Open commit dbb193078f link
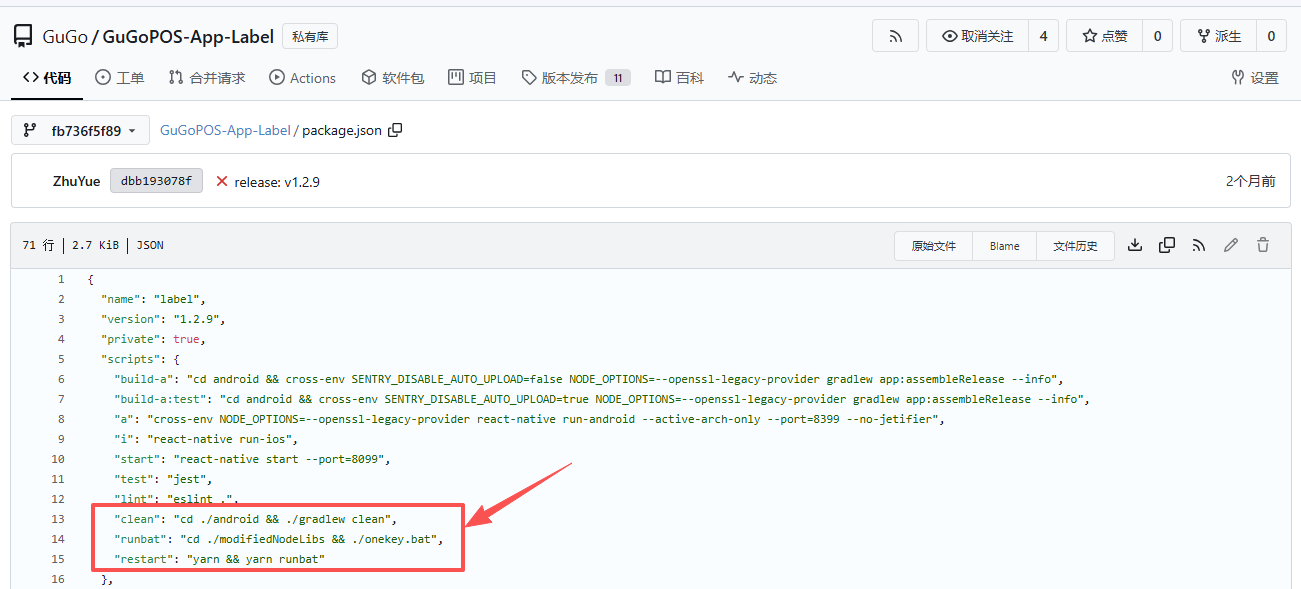 [x=156, y=181]
